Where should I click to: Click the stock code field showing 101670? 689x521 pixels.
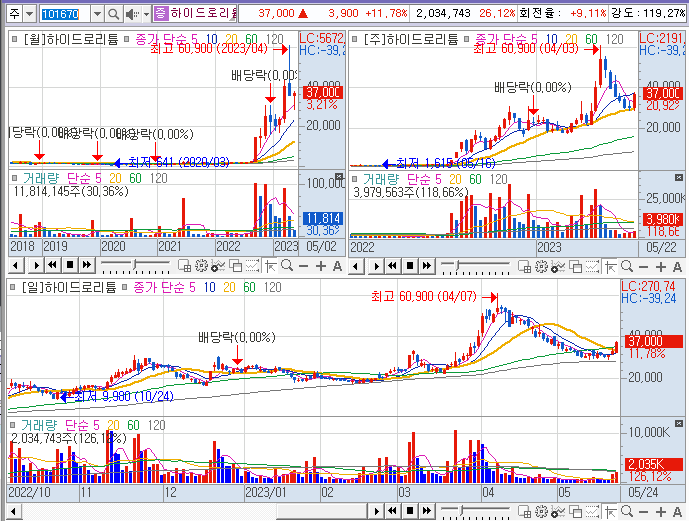point(65,14)
